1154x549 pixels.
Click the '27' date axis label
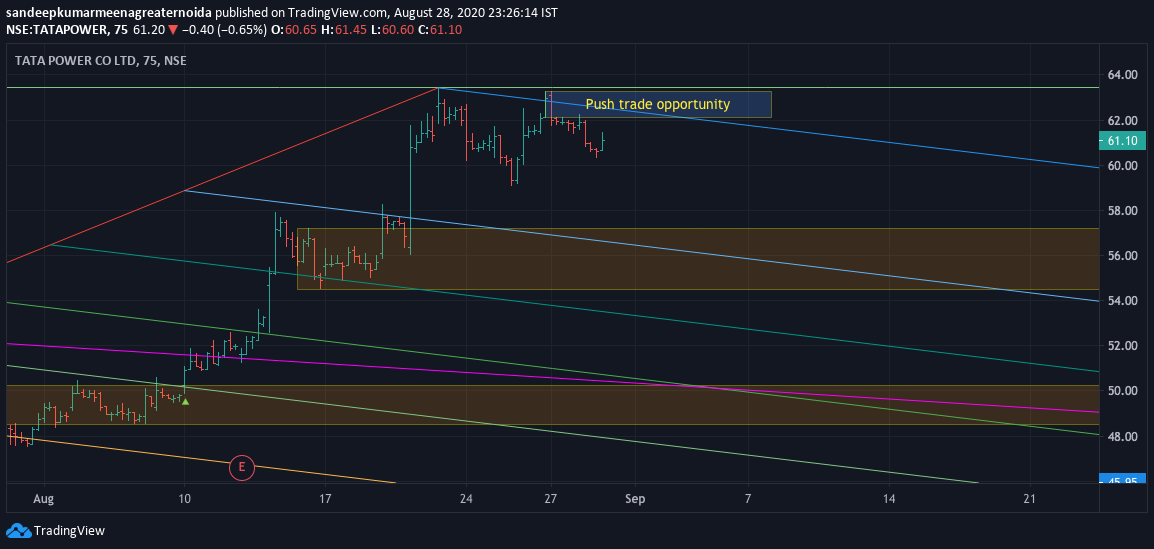click(551, 499)
